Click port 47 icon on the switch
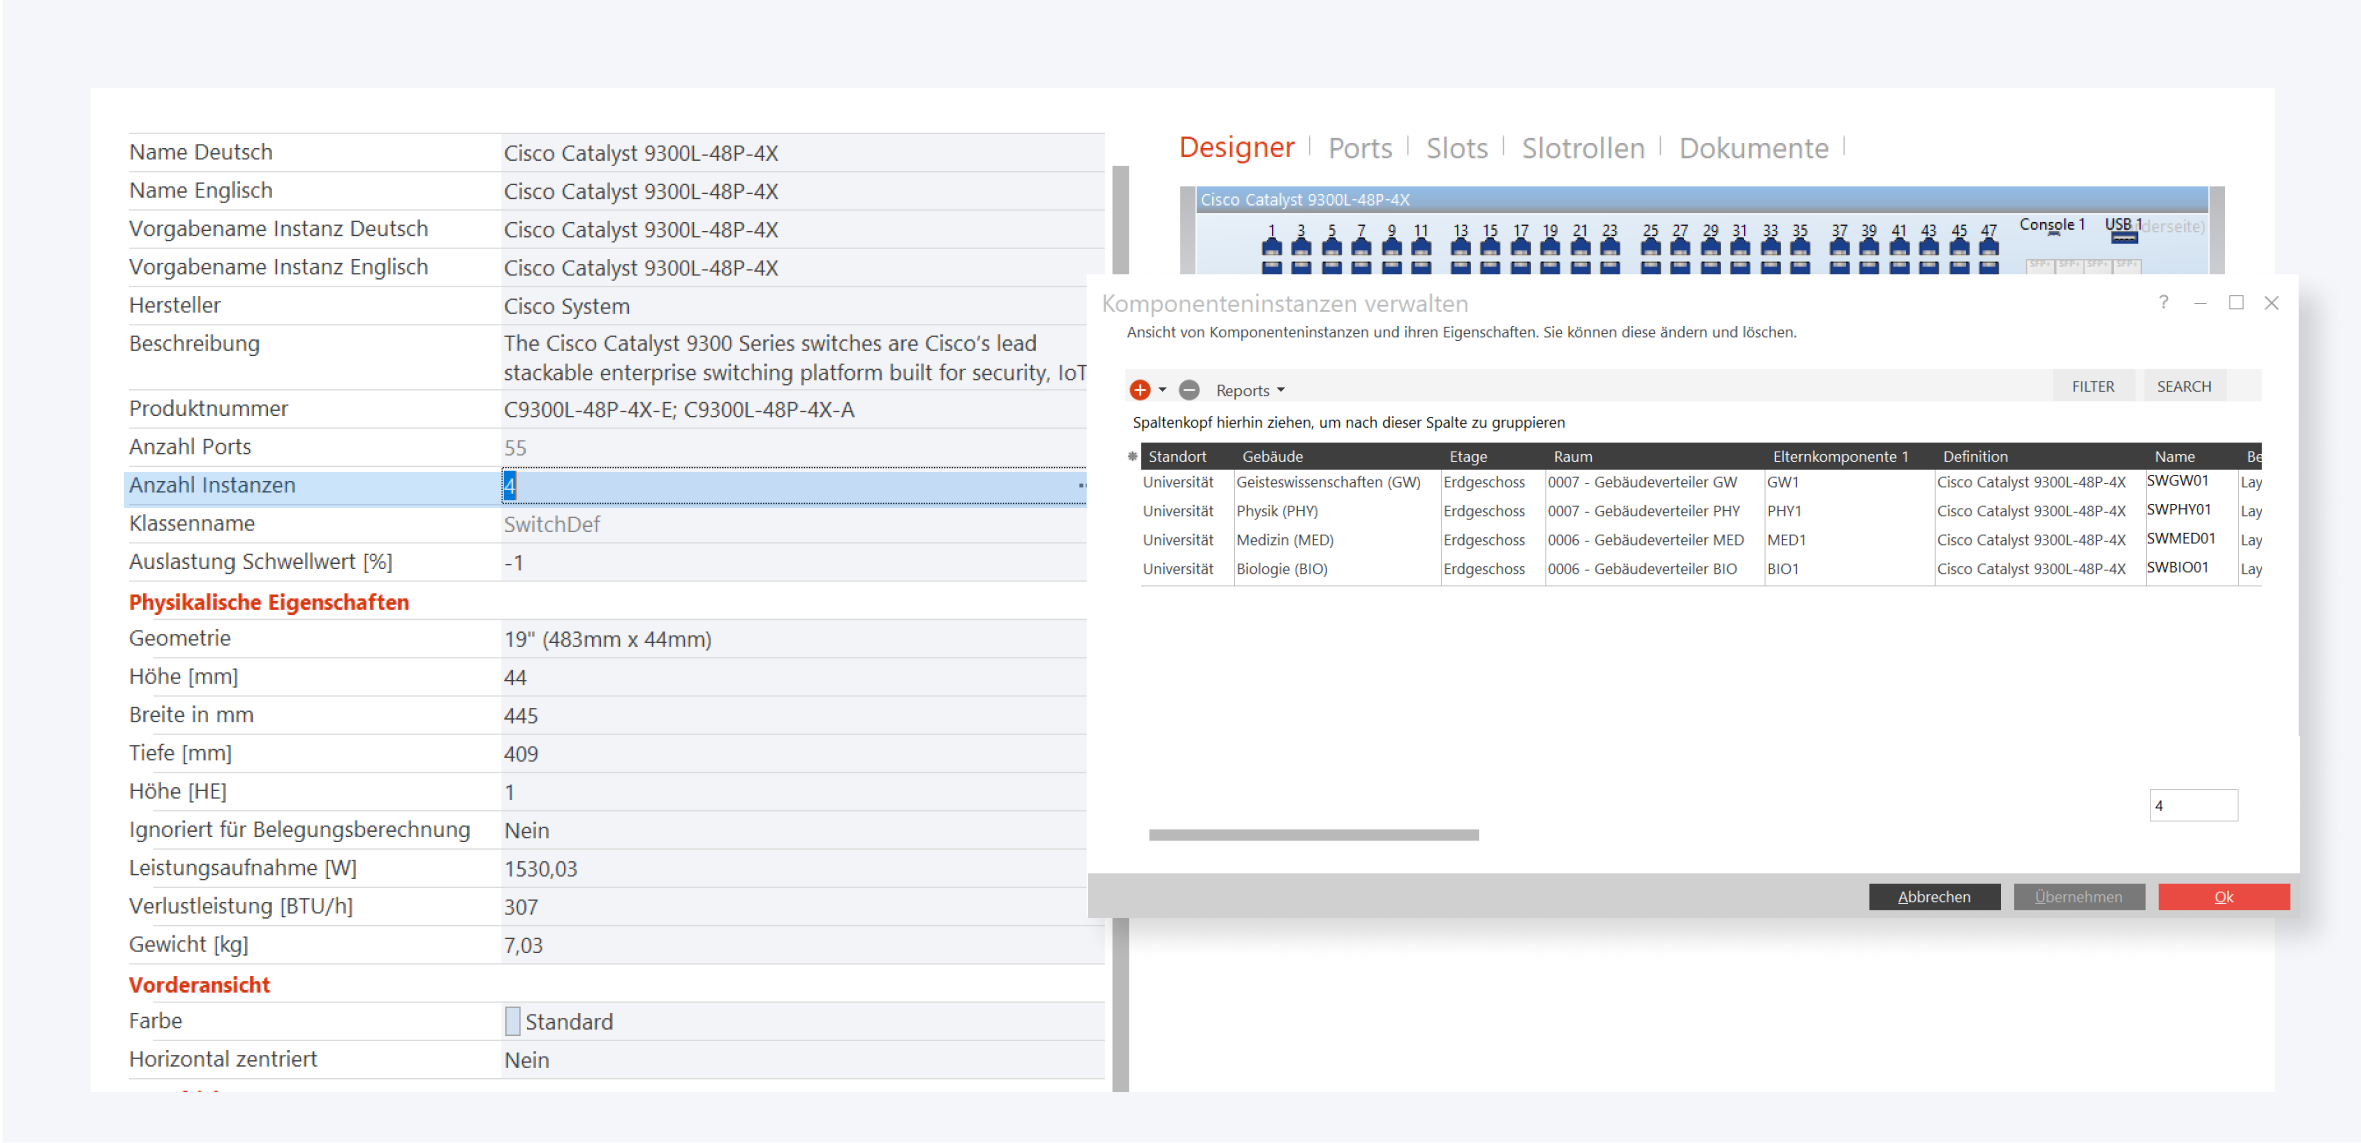 click(x=1989, y=246)
